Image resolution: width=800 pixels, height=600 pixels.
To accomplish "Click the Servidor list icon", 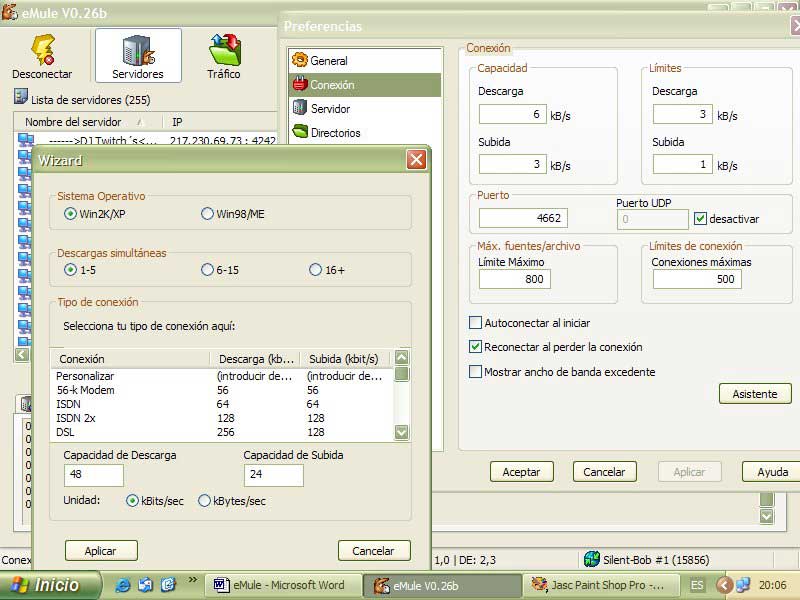I will [x=299, y=107].
